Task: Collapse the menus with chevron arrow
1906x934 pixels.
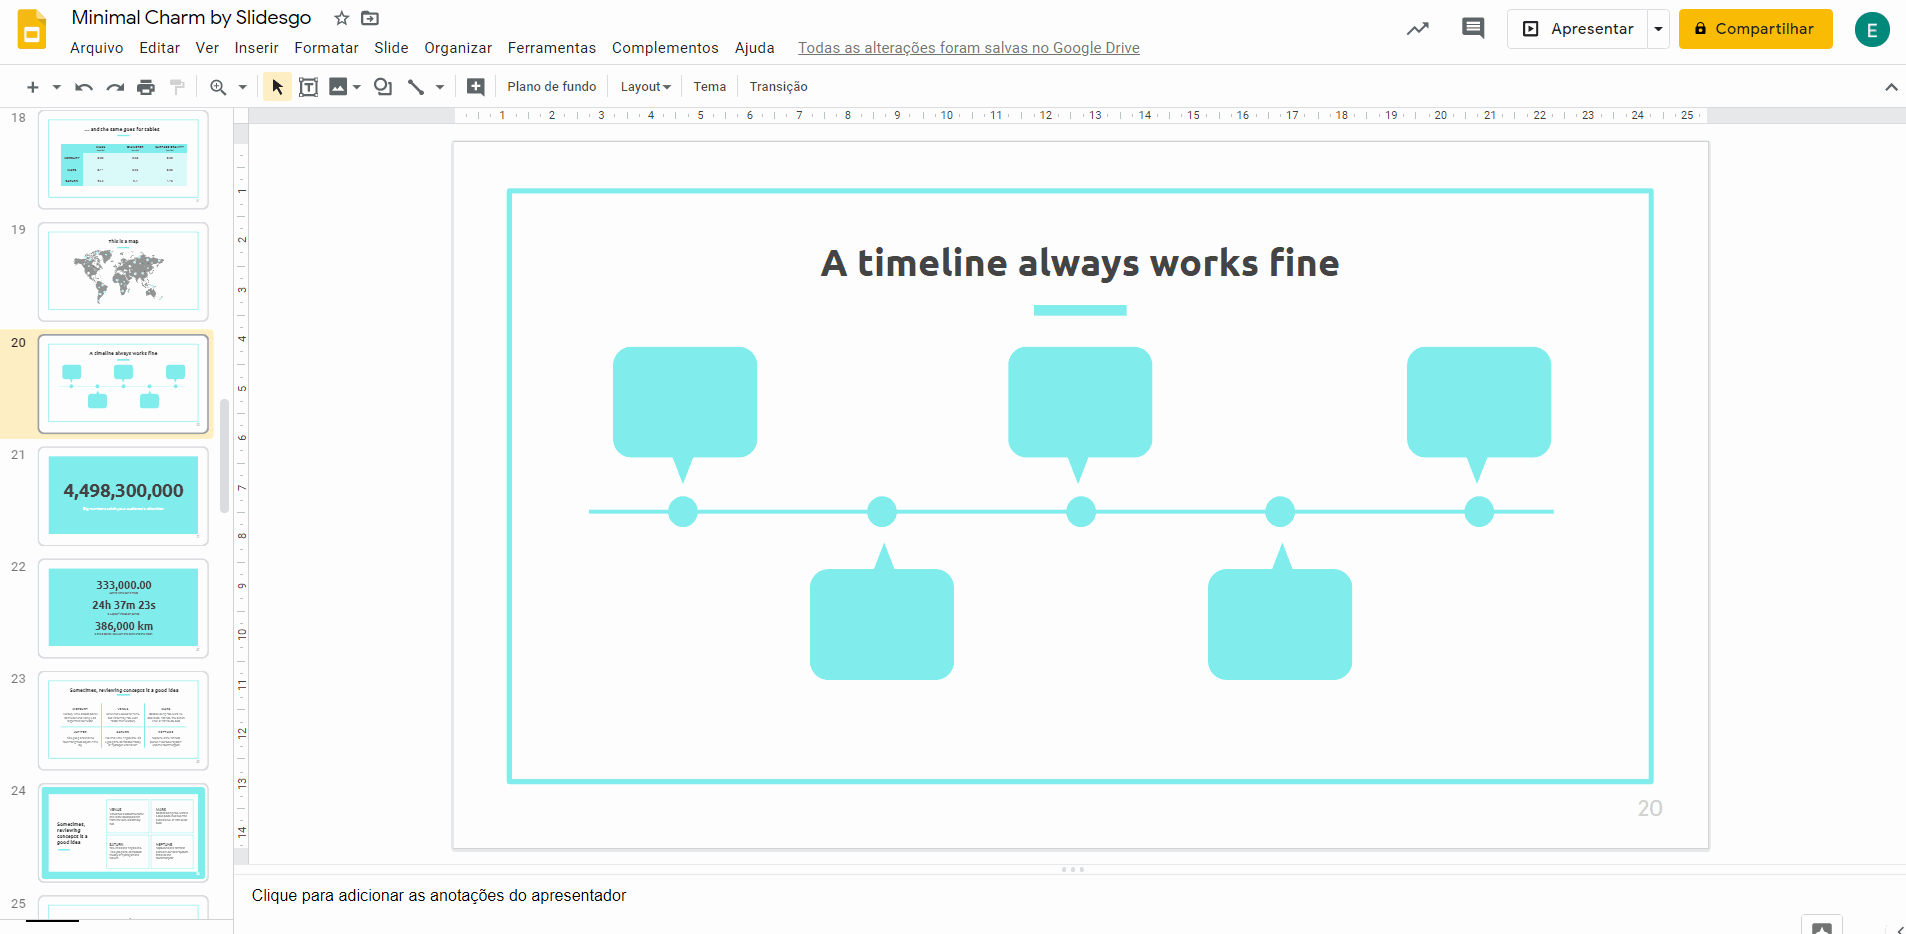Action: [x=1891, y=87]
